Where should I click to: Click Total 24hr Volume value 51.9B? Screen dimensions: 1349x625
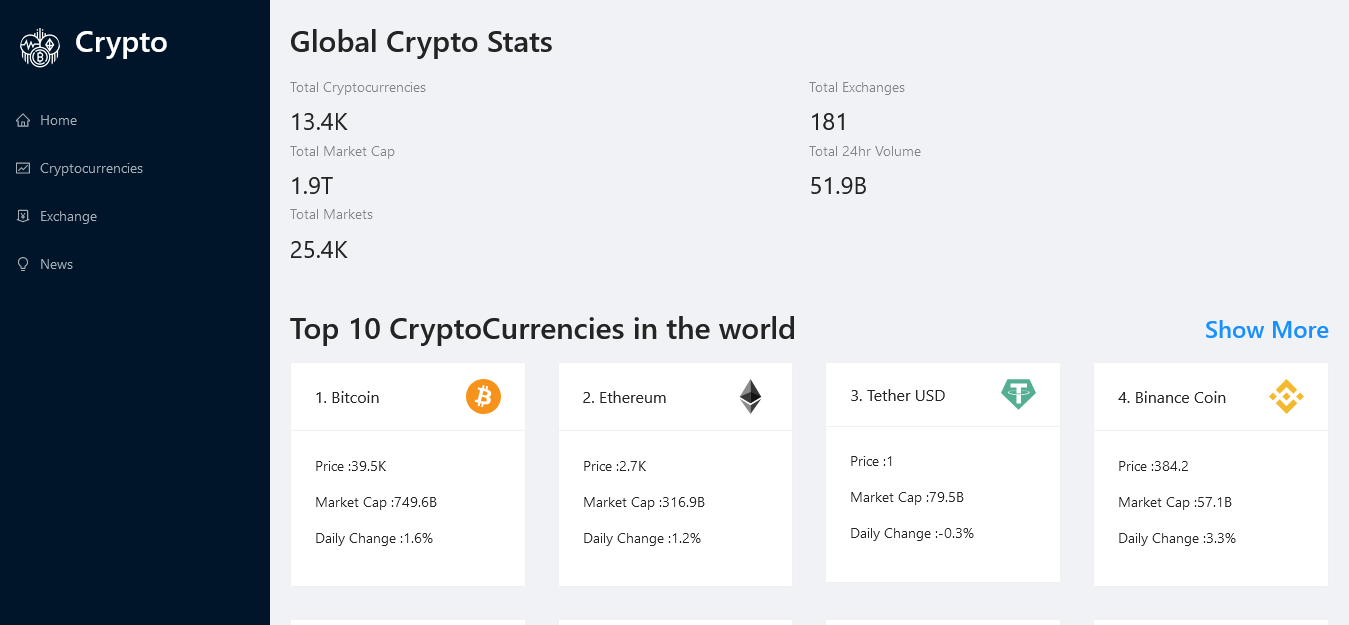[x=838, y=186]
